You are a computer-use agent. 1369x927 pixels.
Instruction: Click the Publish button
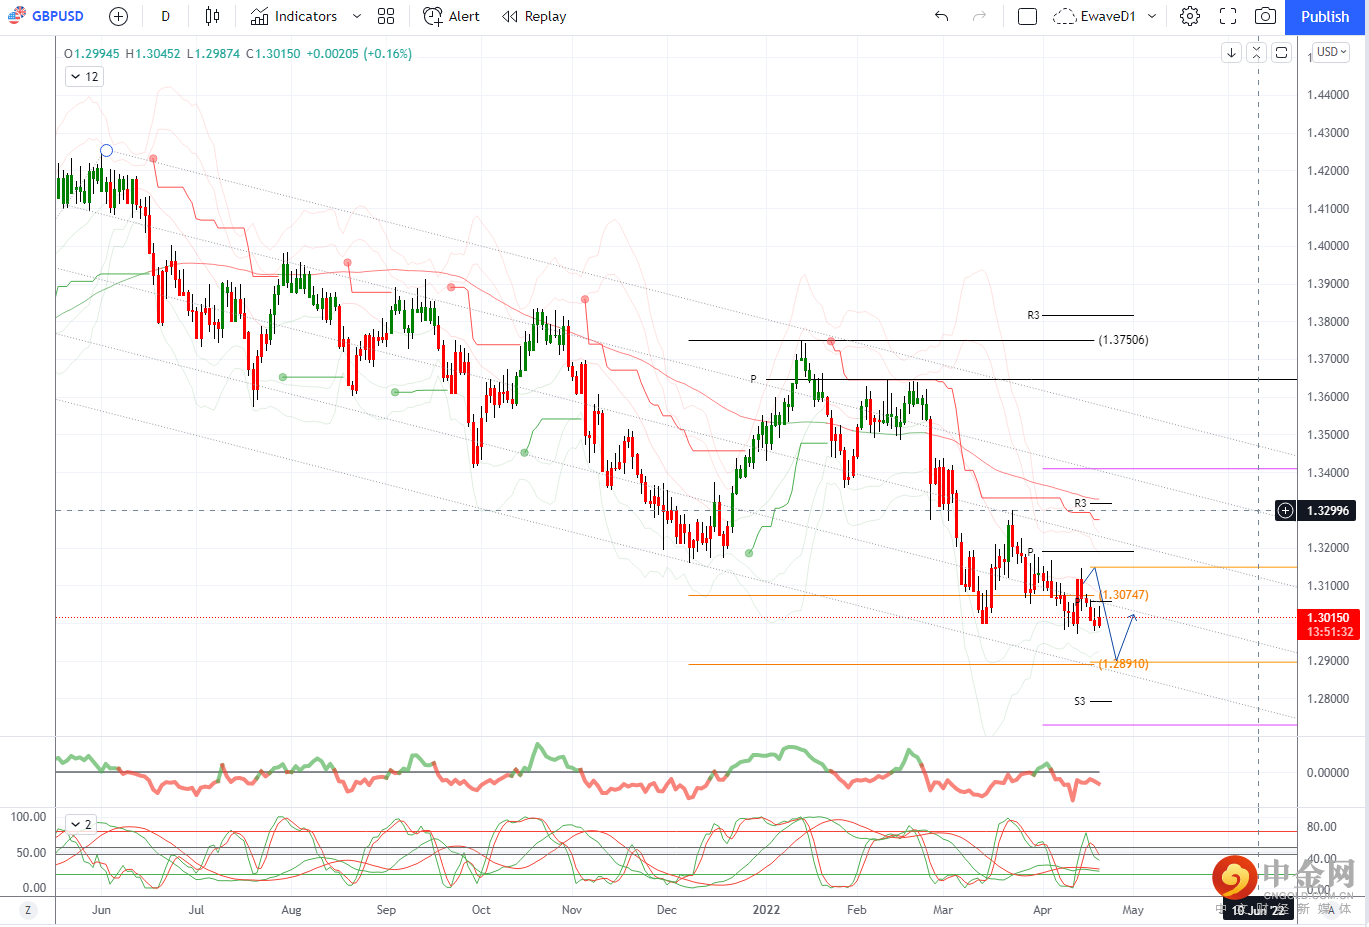click(1325, 16)
